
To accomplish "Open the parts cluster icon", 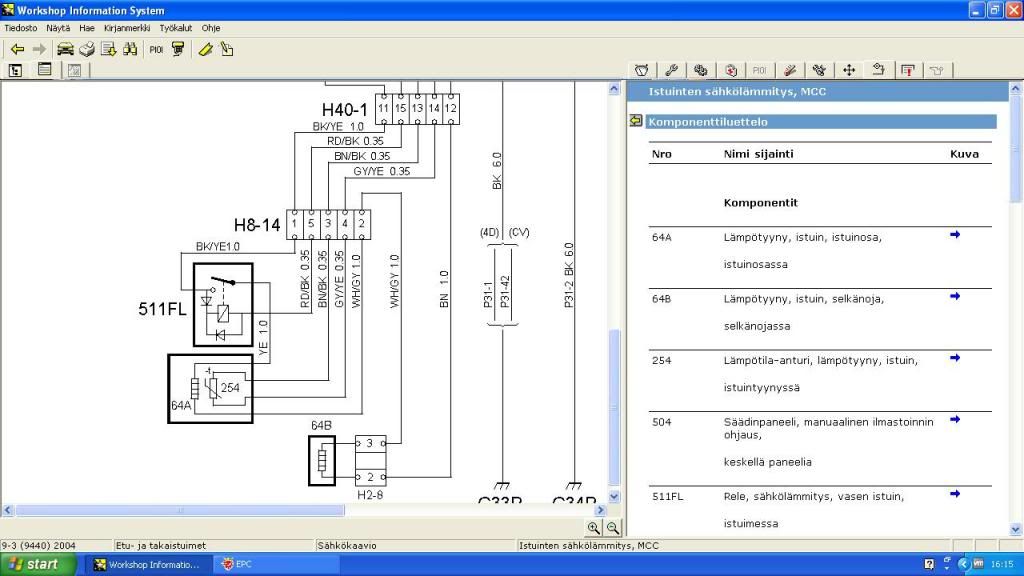I will [x=819, y=70].
